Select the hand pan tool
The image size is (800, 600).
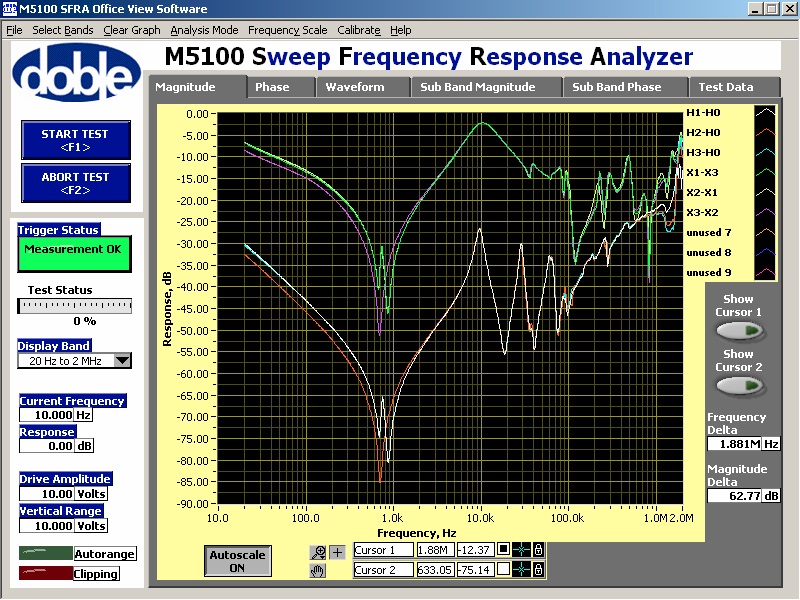[318, 570]
